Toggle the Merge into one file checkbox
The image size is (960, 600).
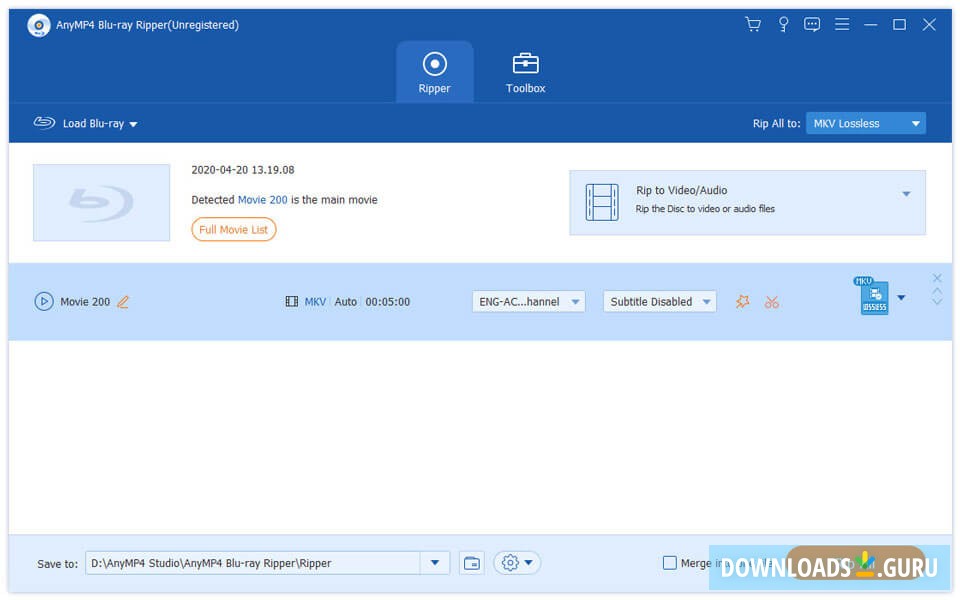click(670, 563)
